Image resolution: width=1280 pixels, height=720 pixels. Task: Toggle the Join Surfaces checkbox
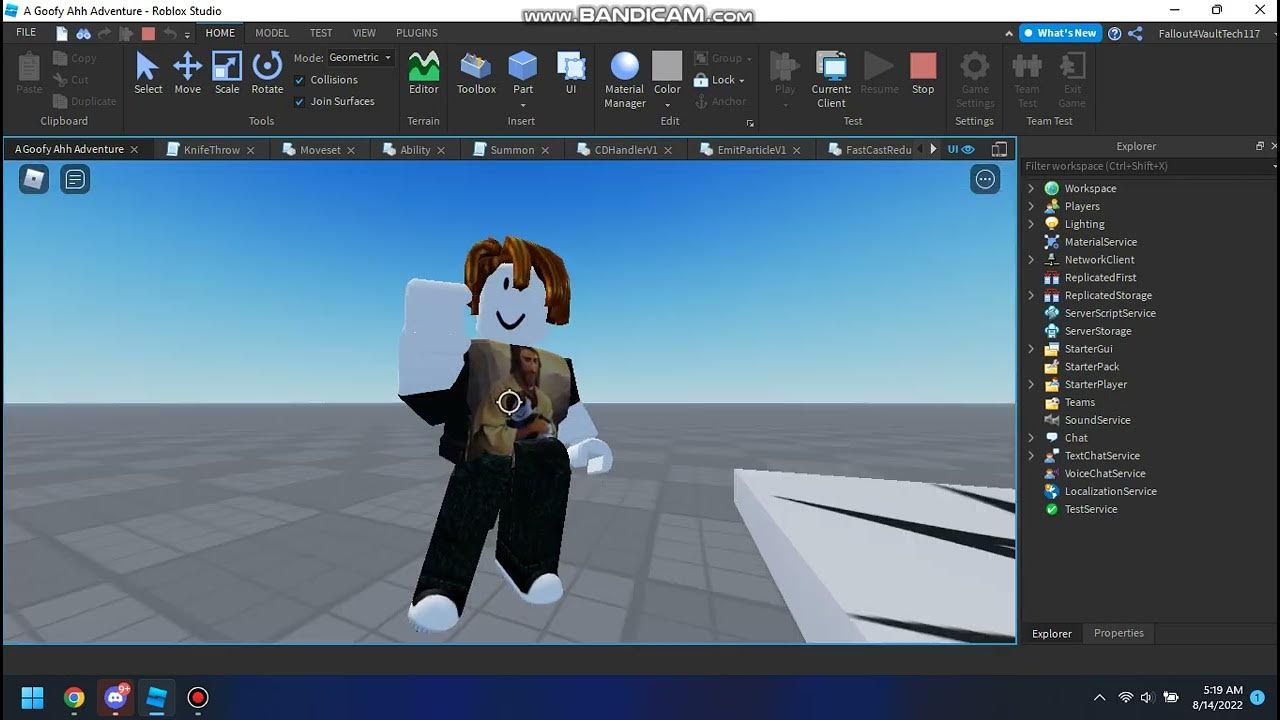300,101
